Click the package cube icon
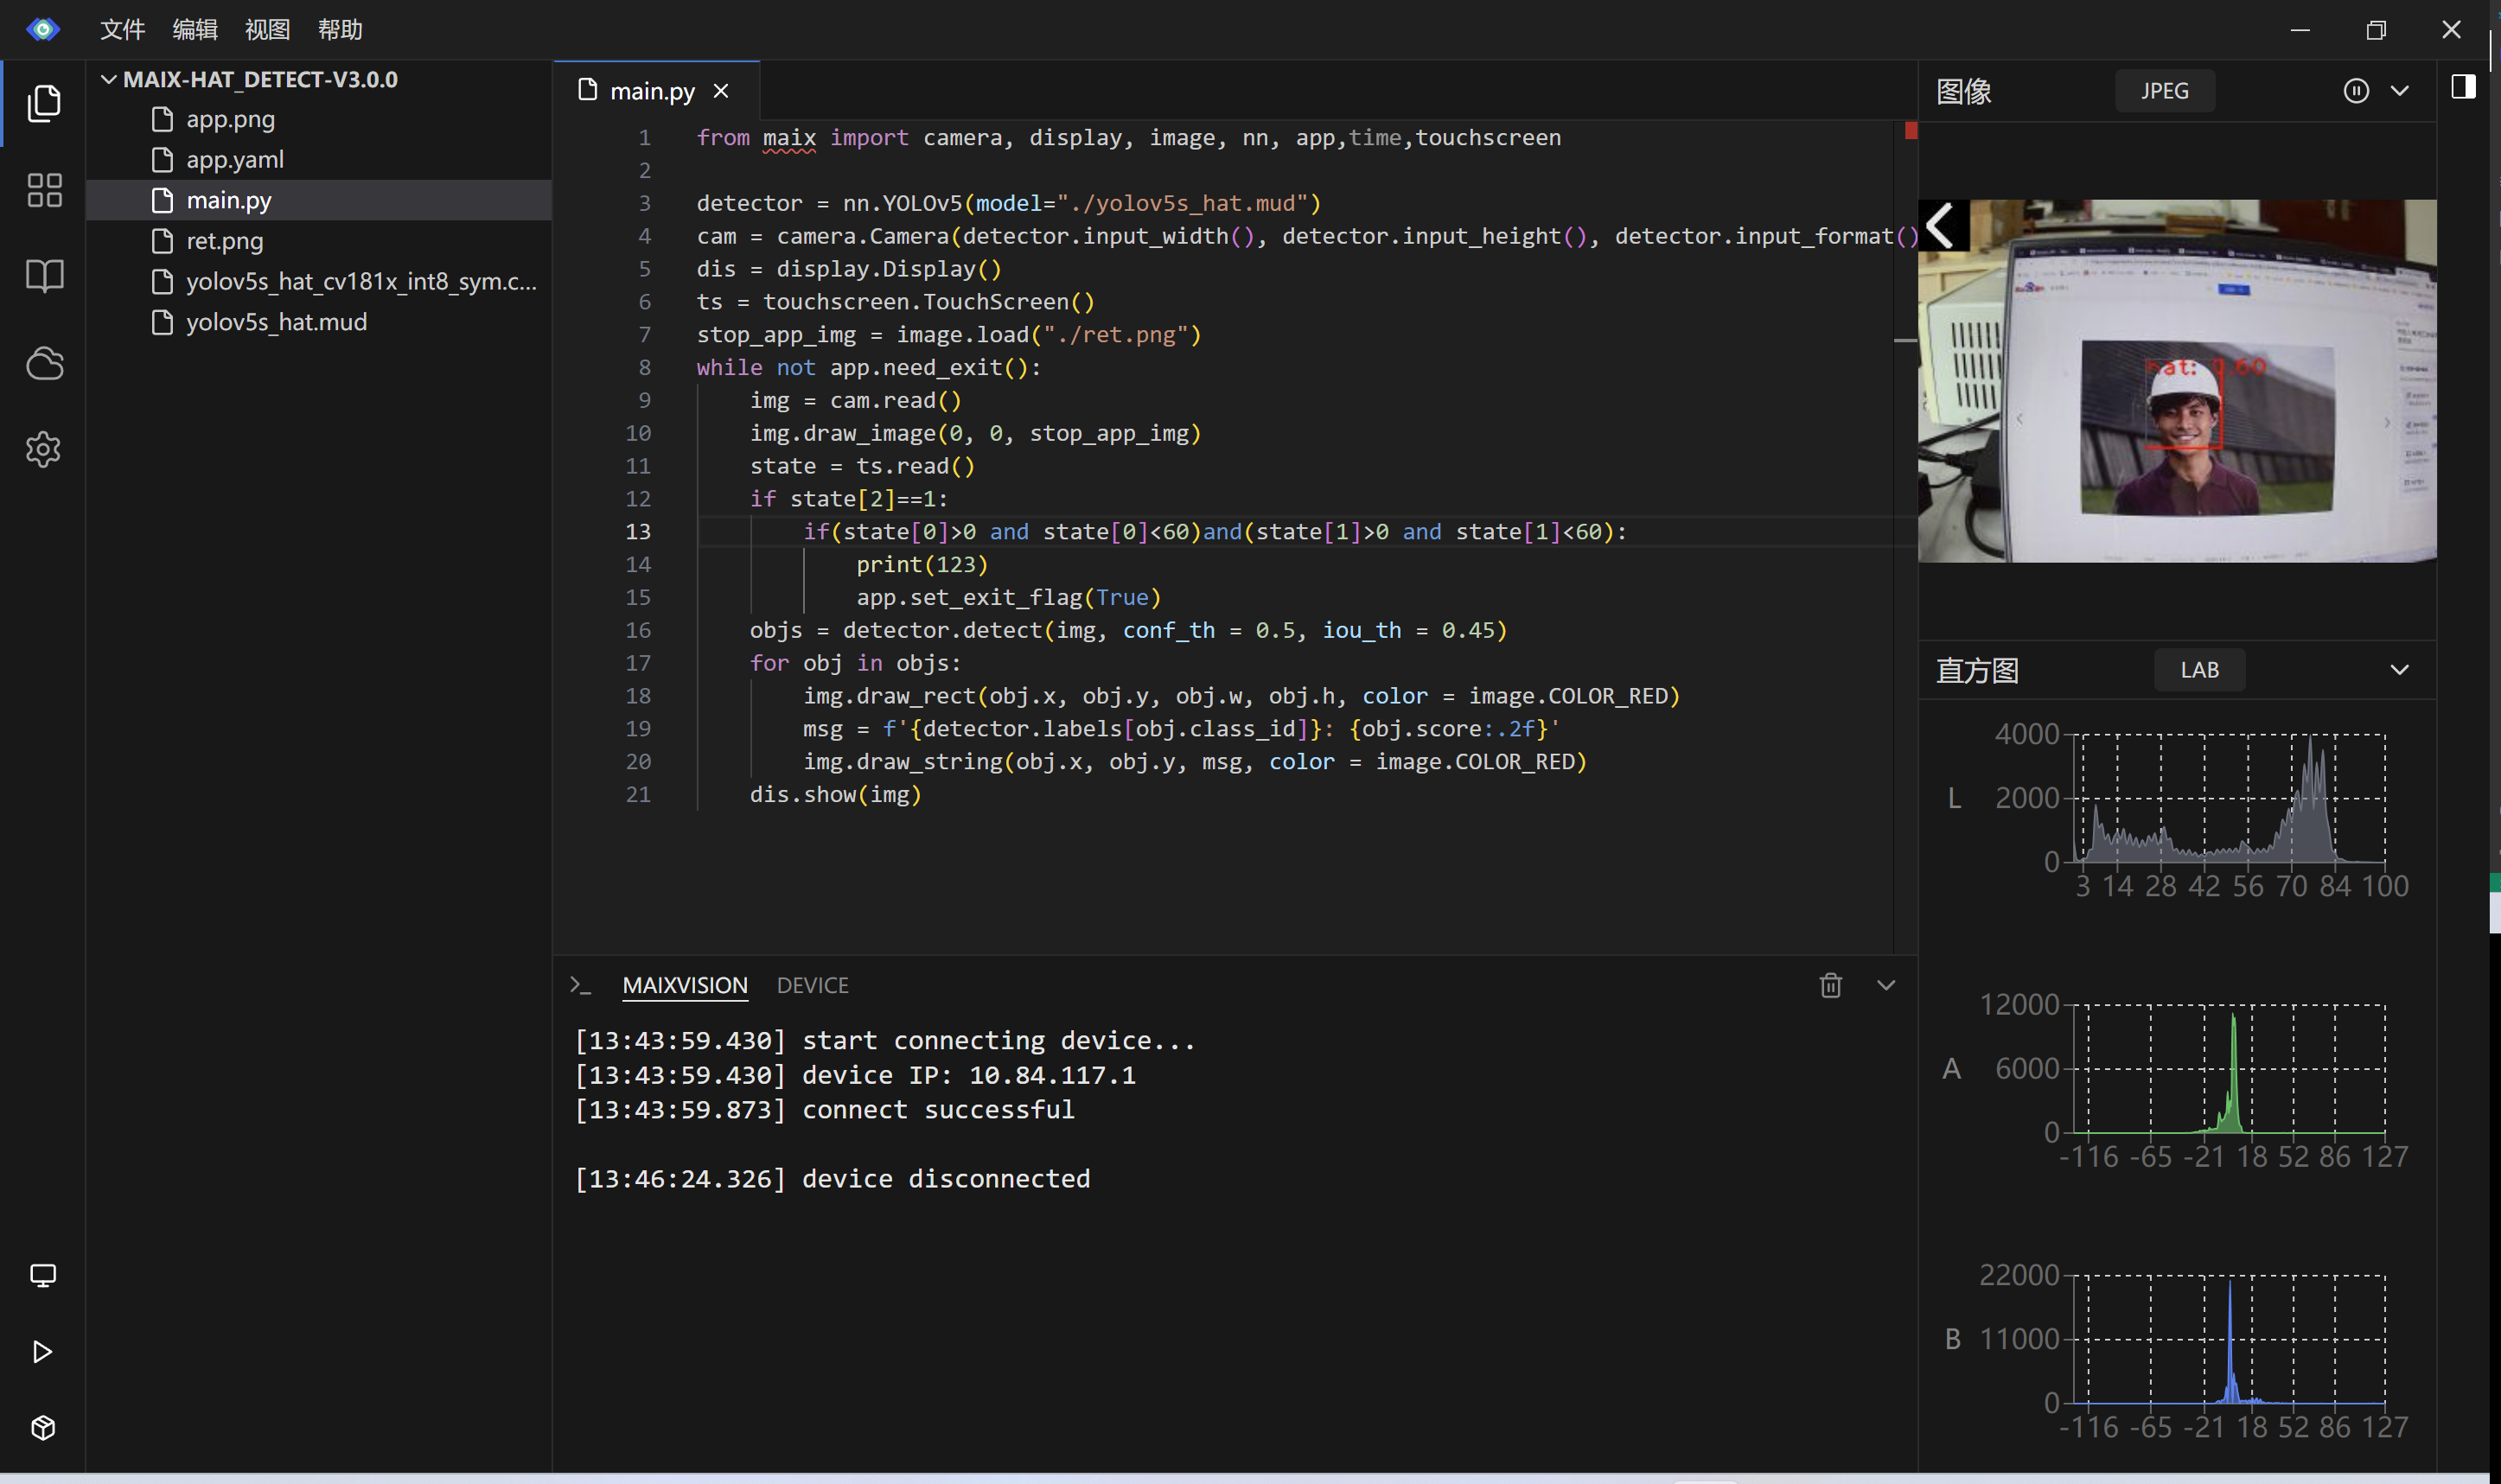This screenshot has width=2501, height=1484. pos(42,1427)
